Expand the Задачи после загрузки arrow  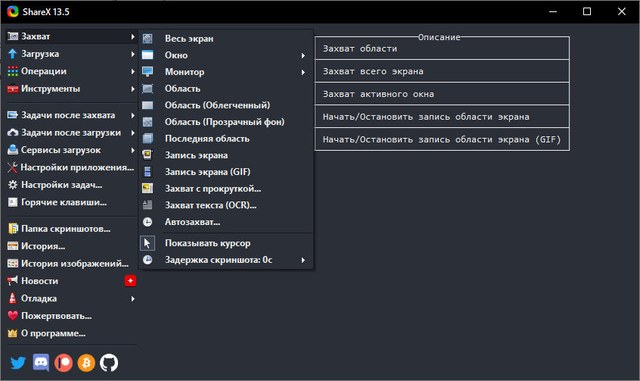coord(133,133)
